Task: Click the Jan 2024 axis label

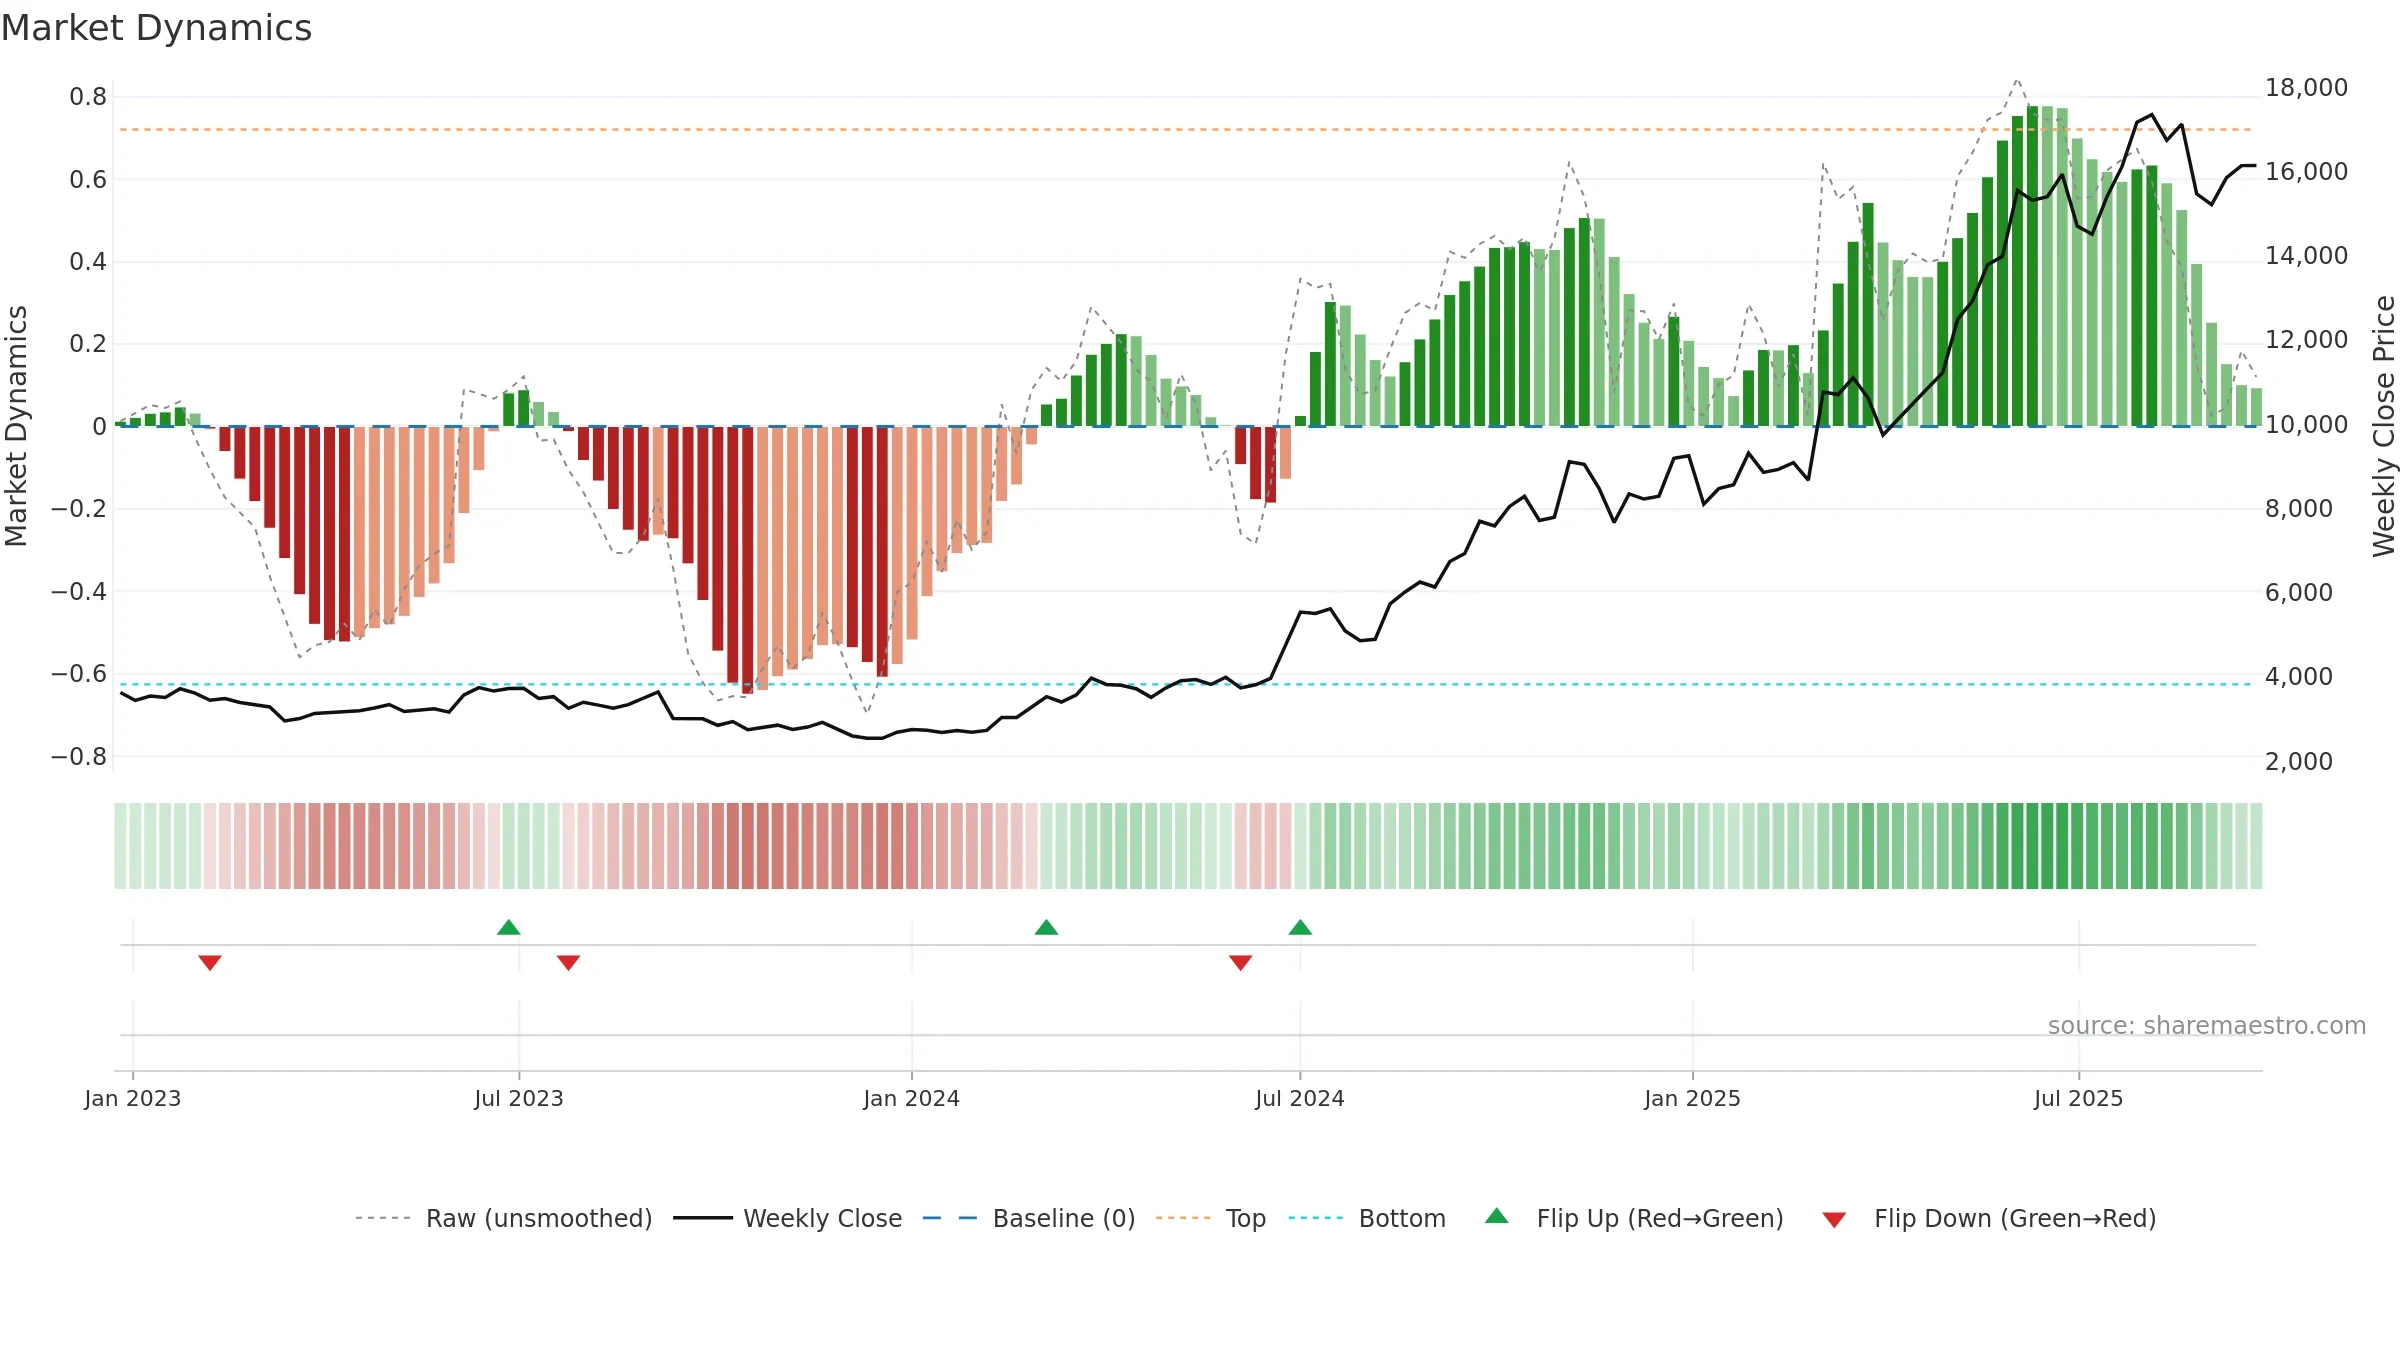Action: click(912, 1098)
